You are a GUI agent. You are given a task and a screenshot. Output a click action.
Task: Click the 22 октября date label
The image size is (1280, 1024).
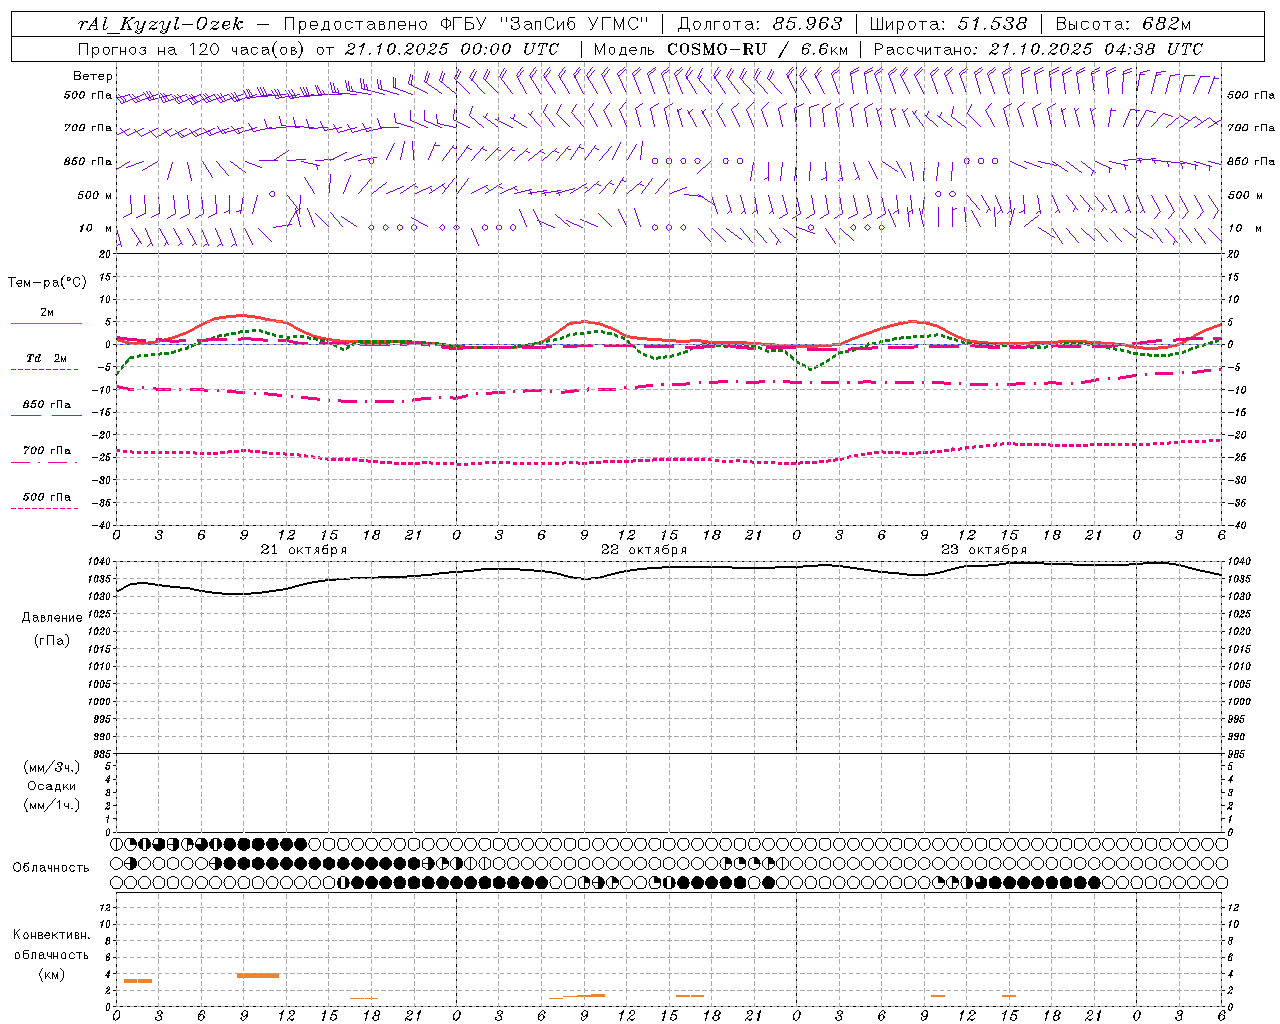[643, 550]
